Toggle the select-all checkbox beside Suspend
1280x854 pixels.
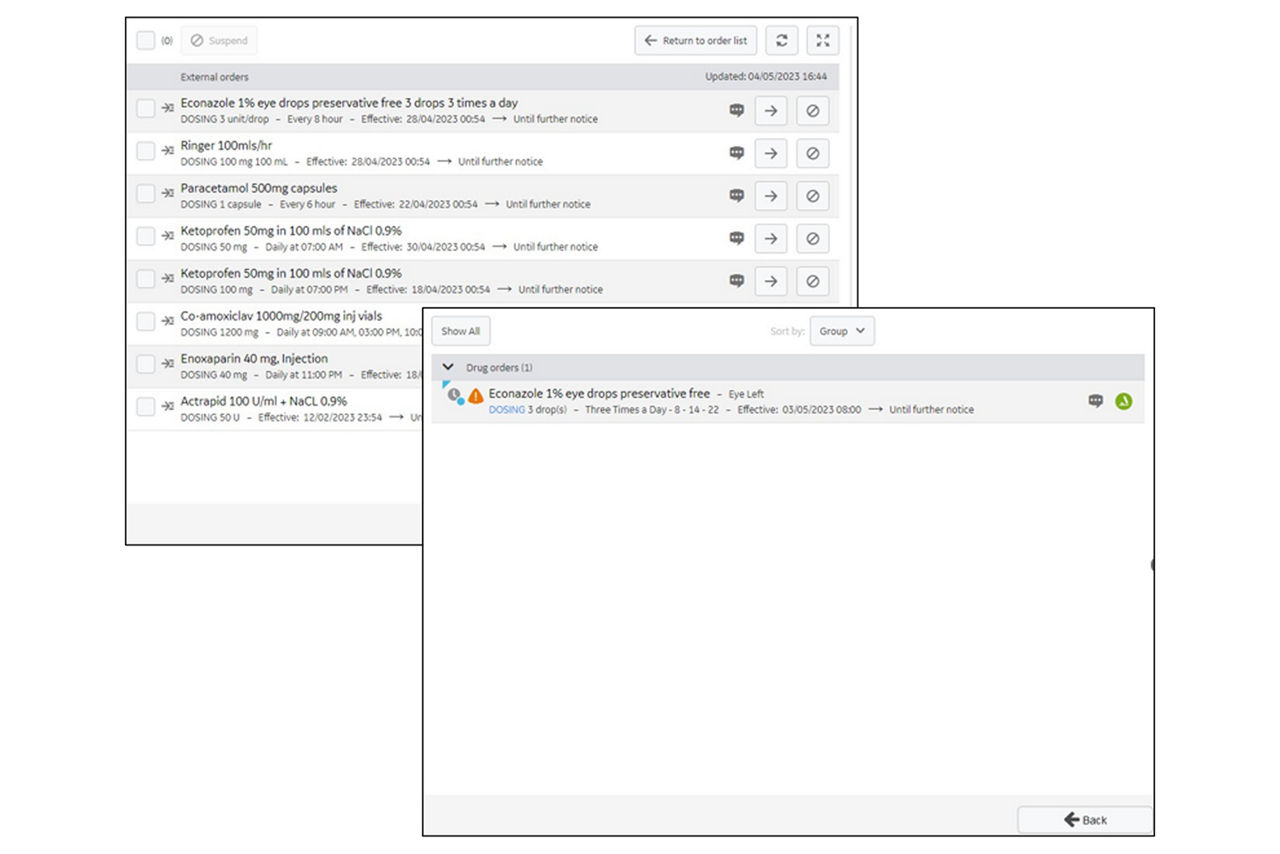click(146, 41)
